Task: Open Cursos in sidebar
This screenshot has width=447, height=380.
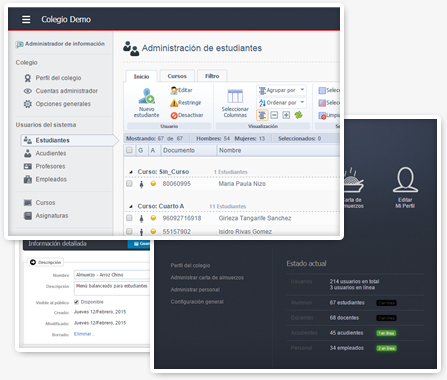Action: point(45,203)
